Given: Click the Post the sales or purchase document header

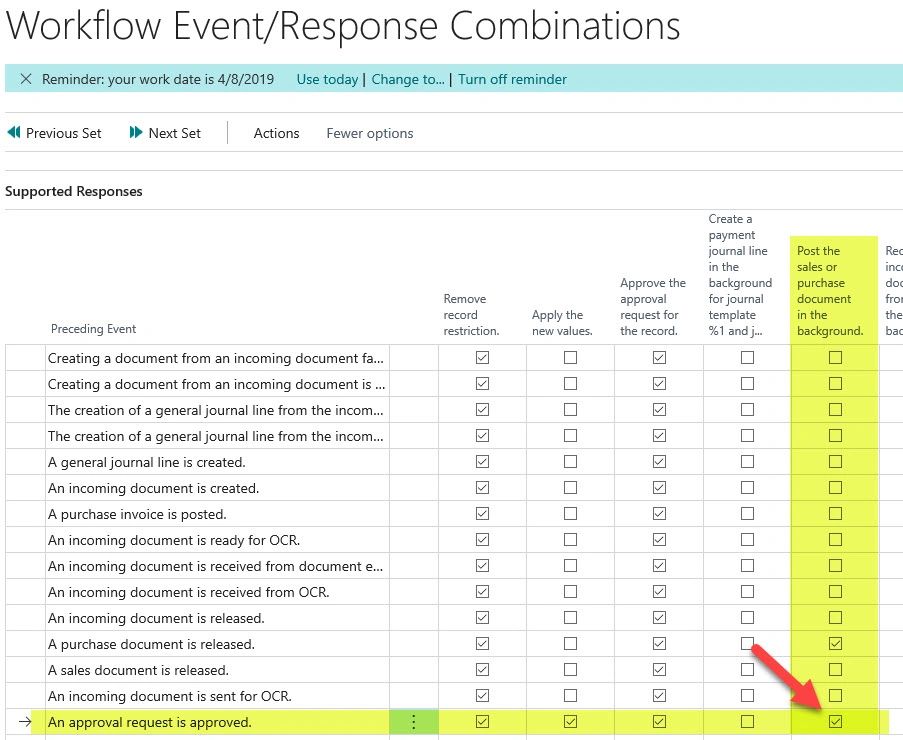Looking at the screenshot, I should (x=829, y=290).
